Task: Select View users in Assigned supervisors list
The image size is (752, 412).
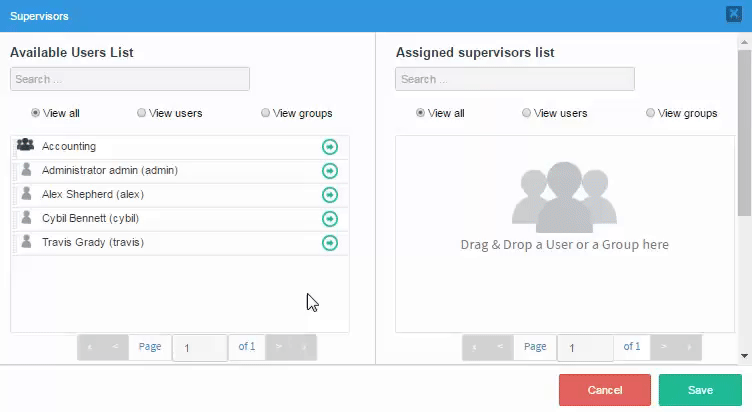Action: 527,113
